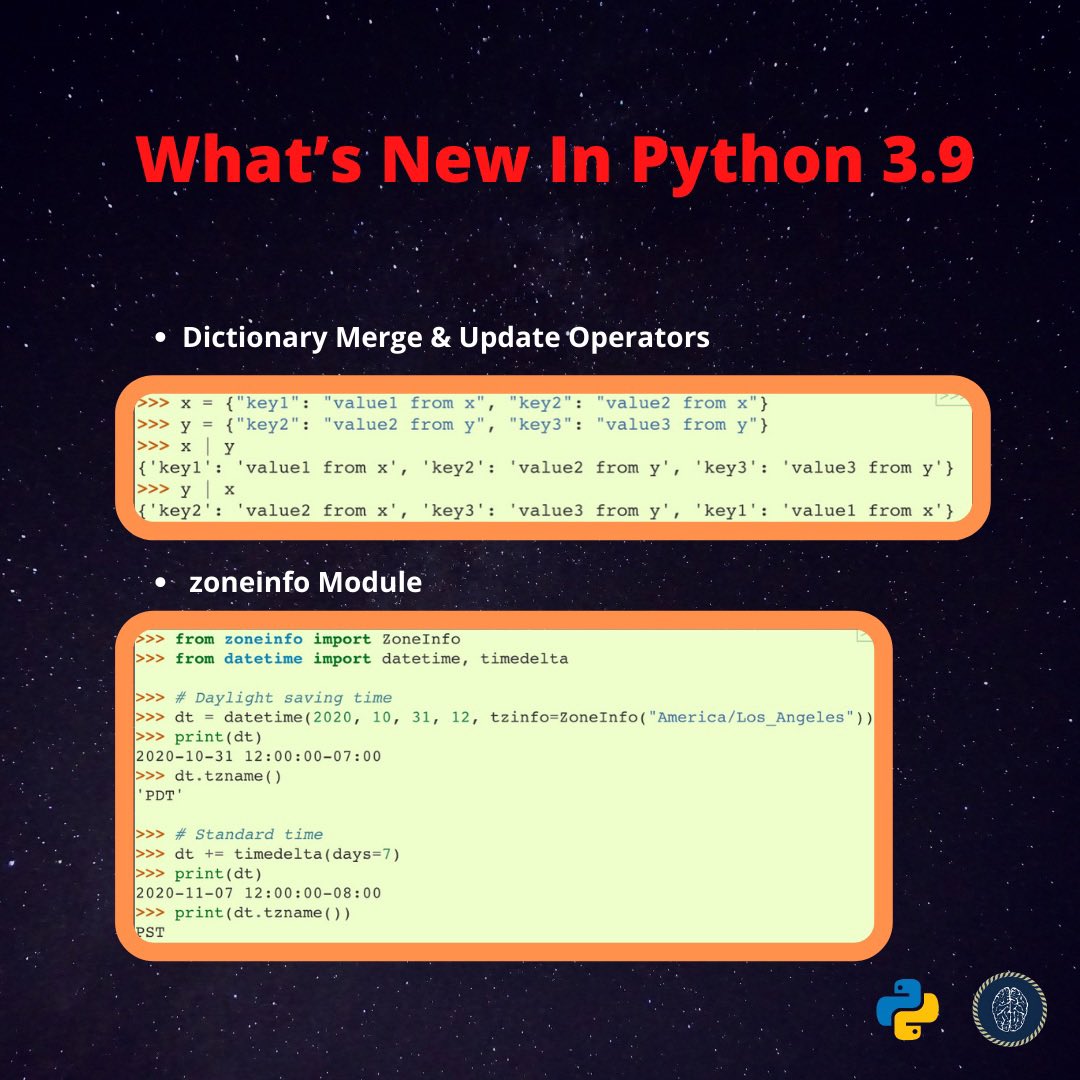Click the PST output line
Viewport: 1080px width, 1080px height.
click(151, 933)
